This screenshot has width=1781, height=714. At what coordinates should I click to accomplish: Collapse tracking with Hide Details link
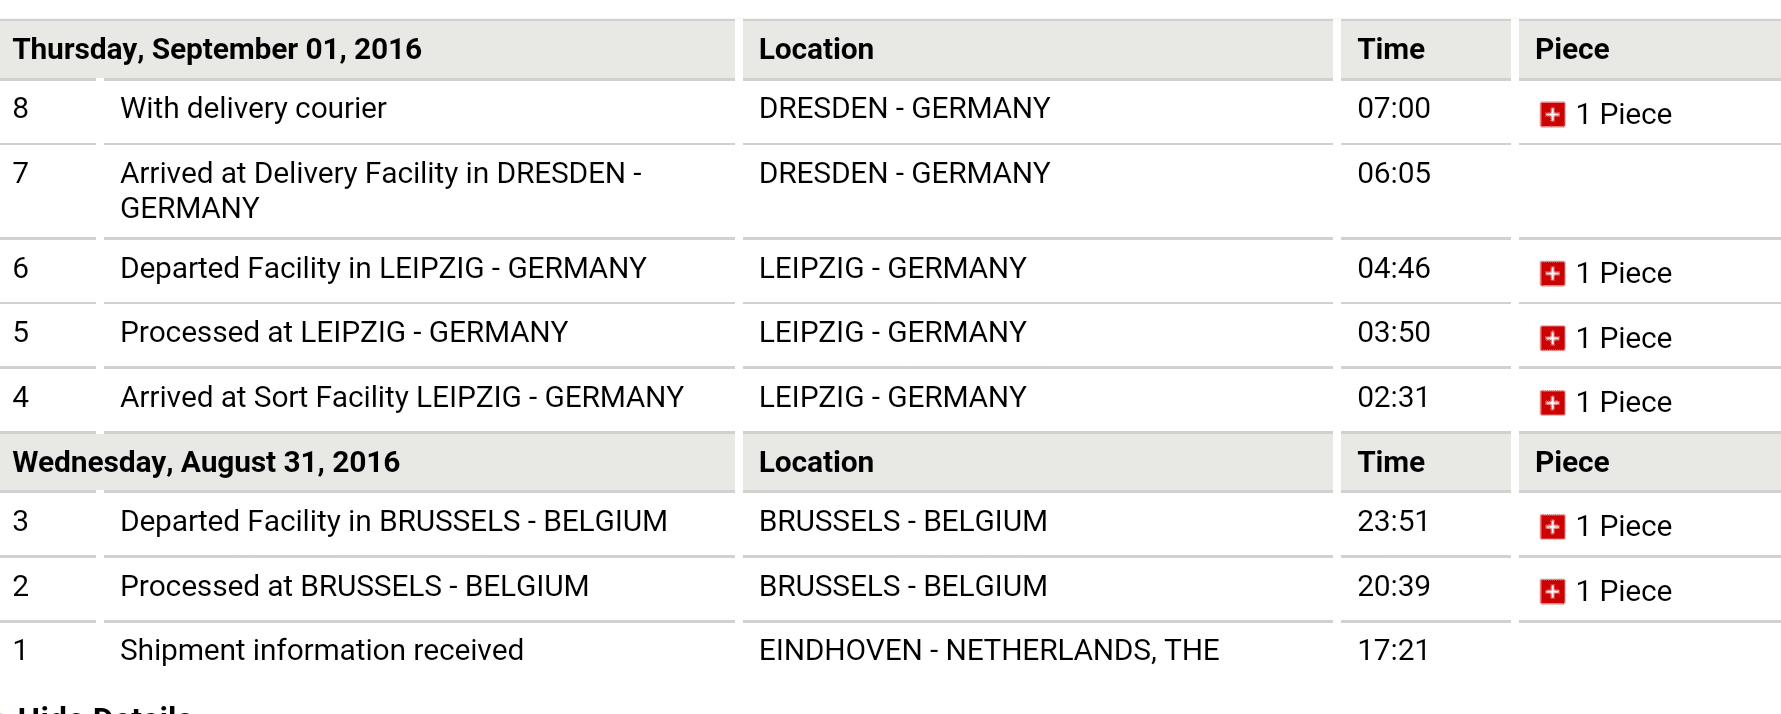coord(104,708)
